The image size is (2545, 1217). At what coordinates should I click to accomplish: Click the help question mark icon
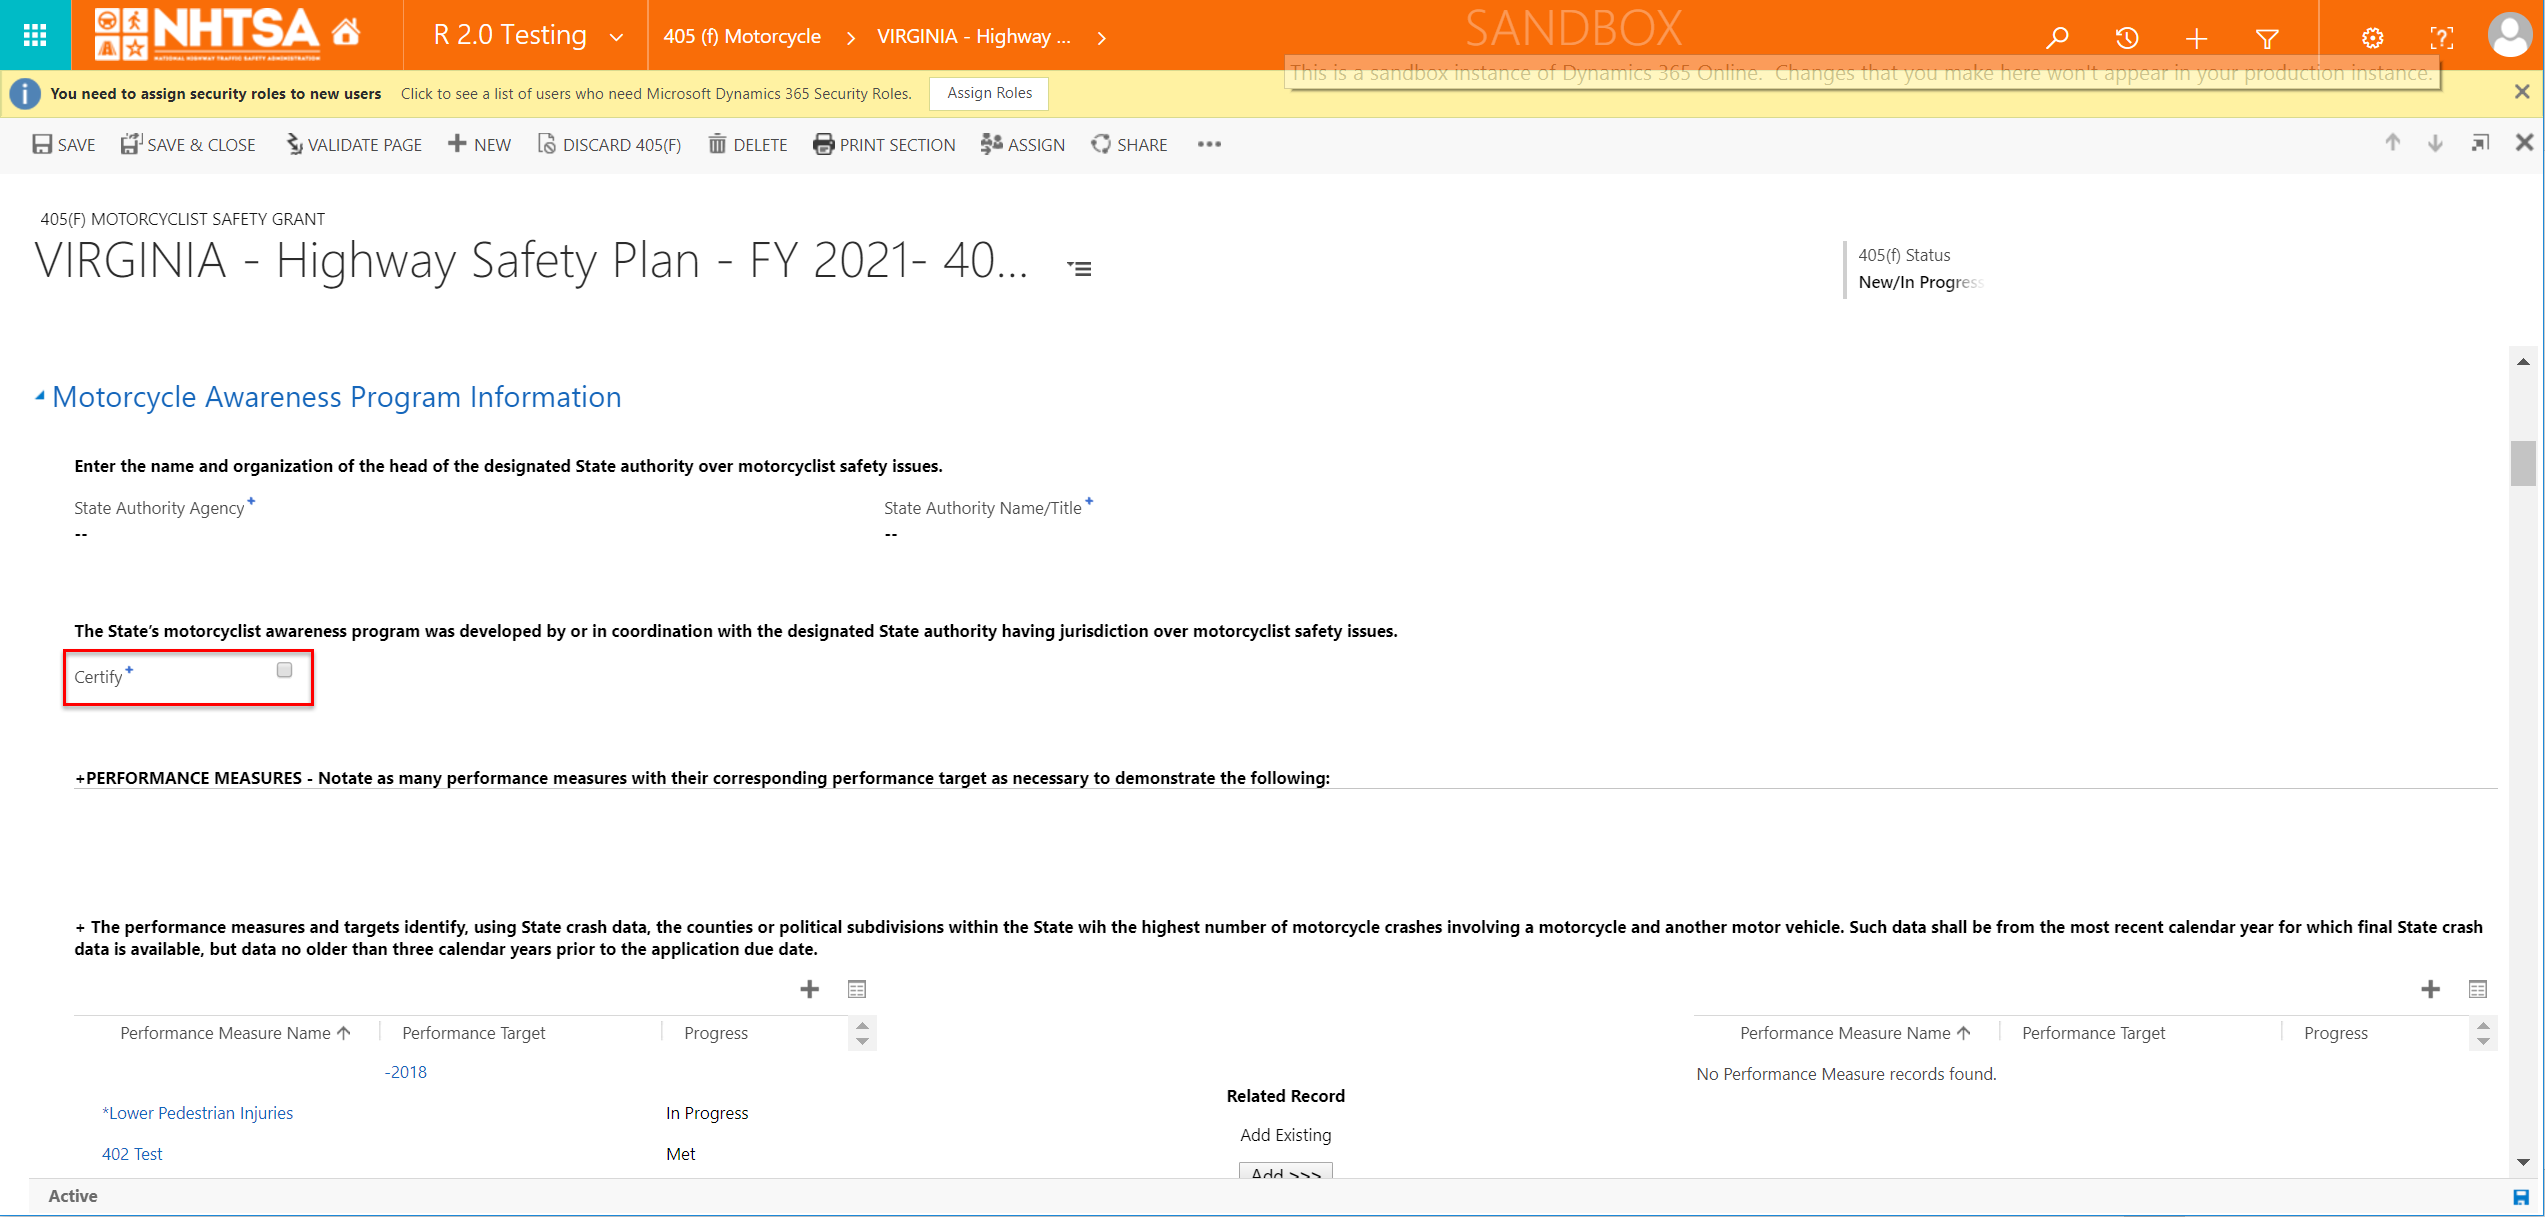tap(2441, 38)
